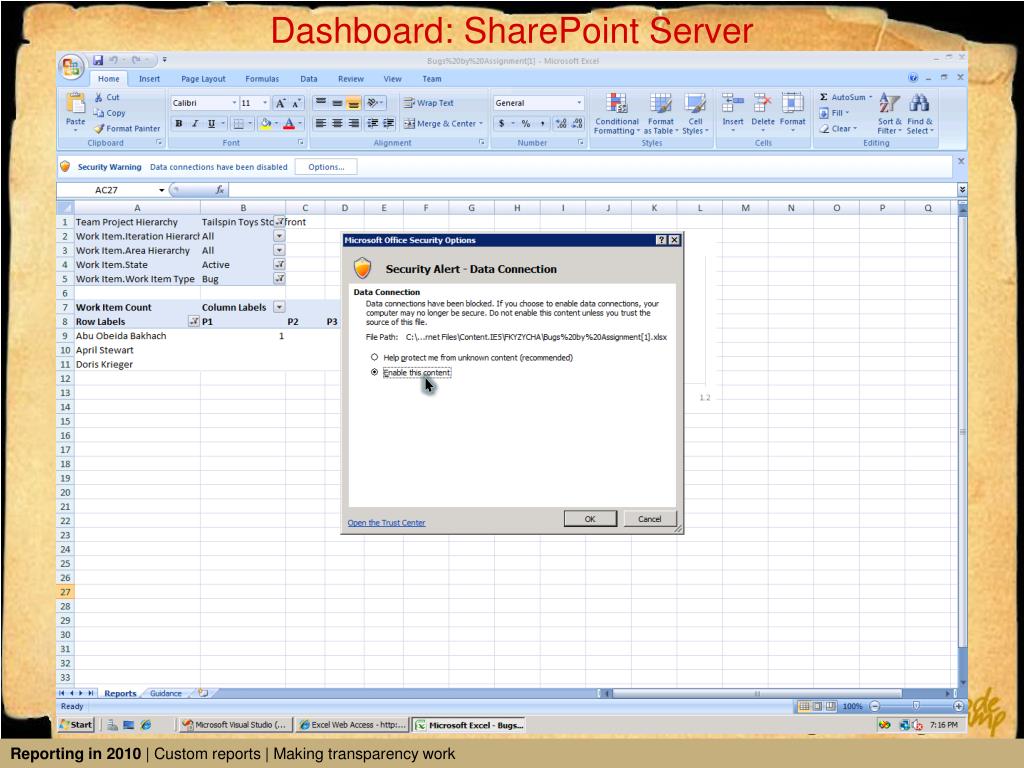Image resolution: width=1024 pixels, height=768 pixels.
Task: Decrease the font size
Action: (x=296, y=103)
